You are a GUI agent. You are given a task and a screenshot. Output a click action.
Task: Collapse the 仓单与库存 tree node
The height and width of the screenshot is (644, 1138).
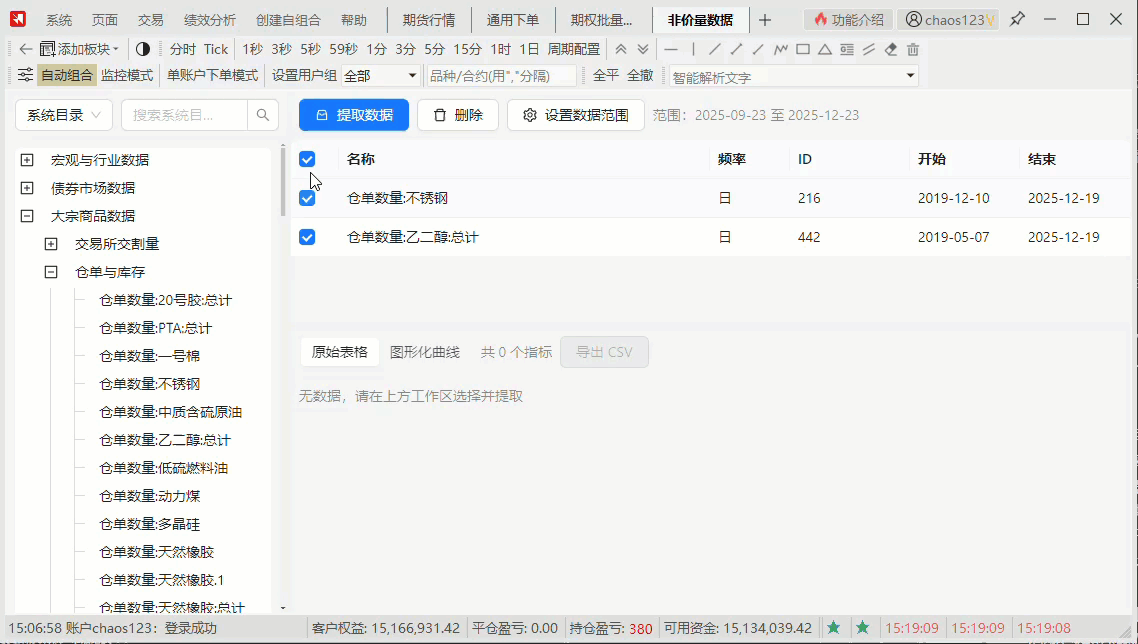51,272
